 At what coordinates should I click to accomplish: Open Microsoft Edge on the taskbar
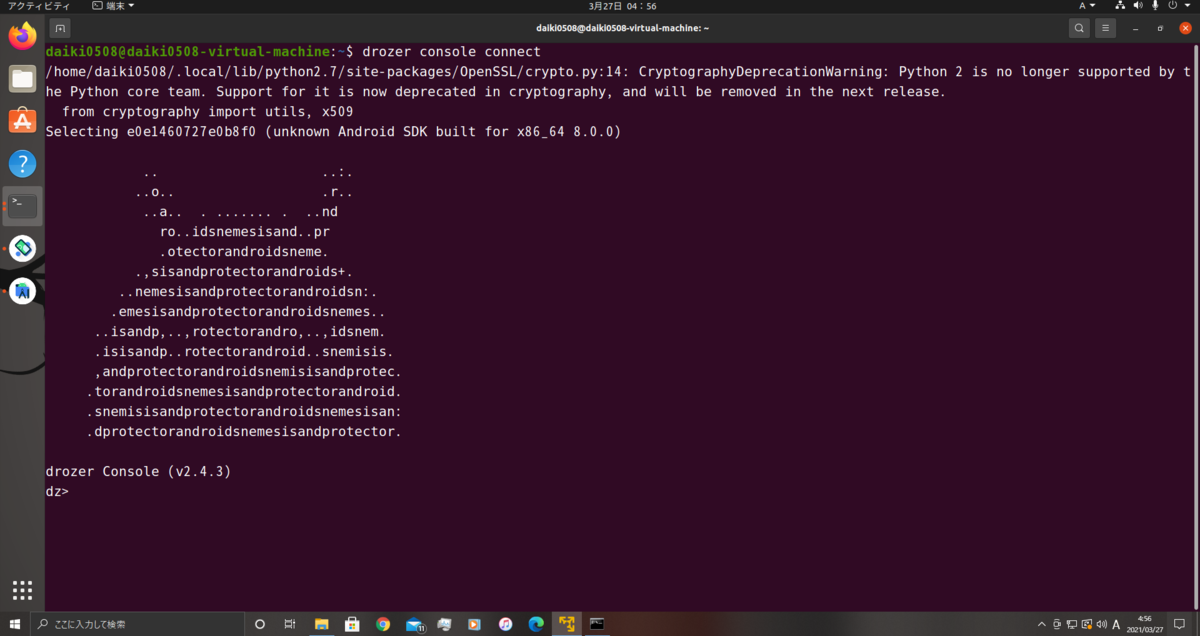coord(536,624)
